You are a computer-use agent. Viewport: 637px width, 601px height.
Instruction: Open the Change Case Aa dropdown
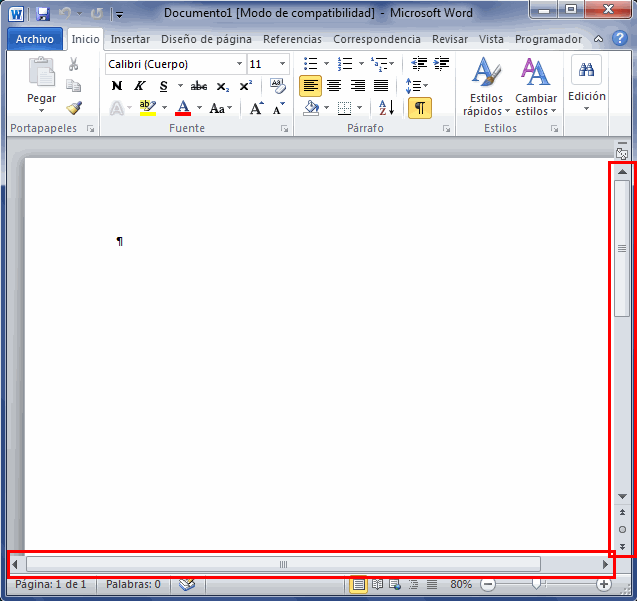(221, 108)
